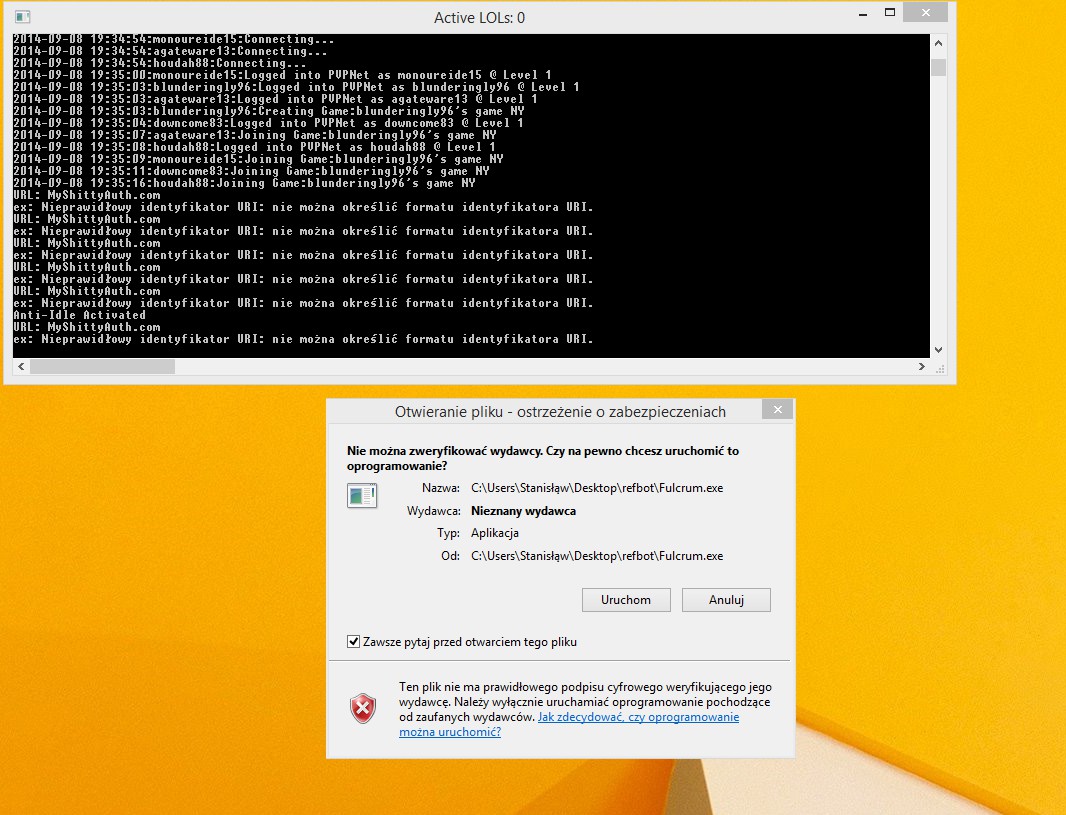1066x815 pixels.
Task: Uncheck 'Zawsze pytaj przed otwarciem tego pliku'
Action: pyautogui.click(x=354, y=642)
